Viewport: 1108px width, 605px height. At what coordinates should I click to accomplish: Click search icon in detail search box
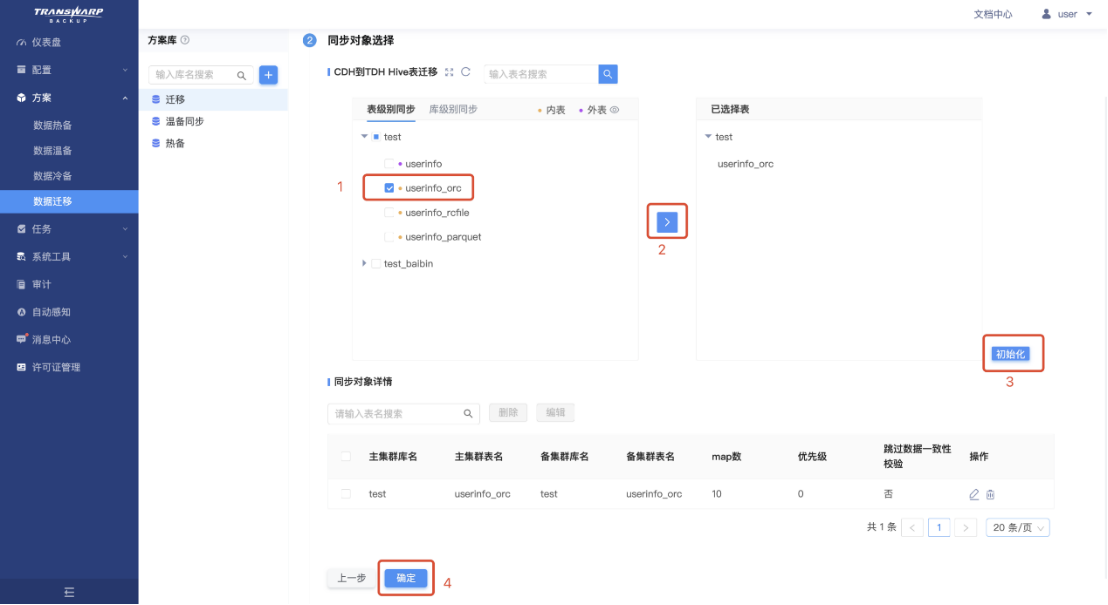pos(468,413)
